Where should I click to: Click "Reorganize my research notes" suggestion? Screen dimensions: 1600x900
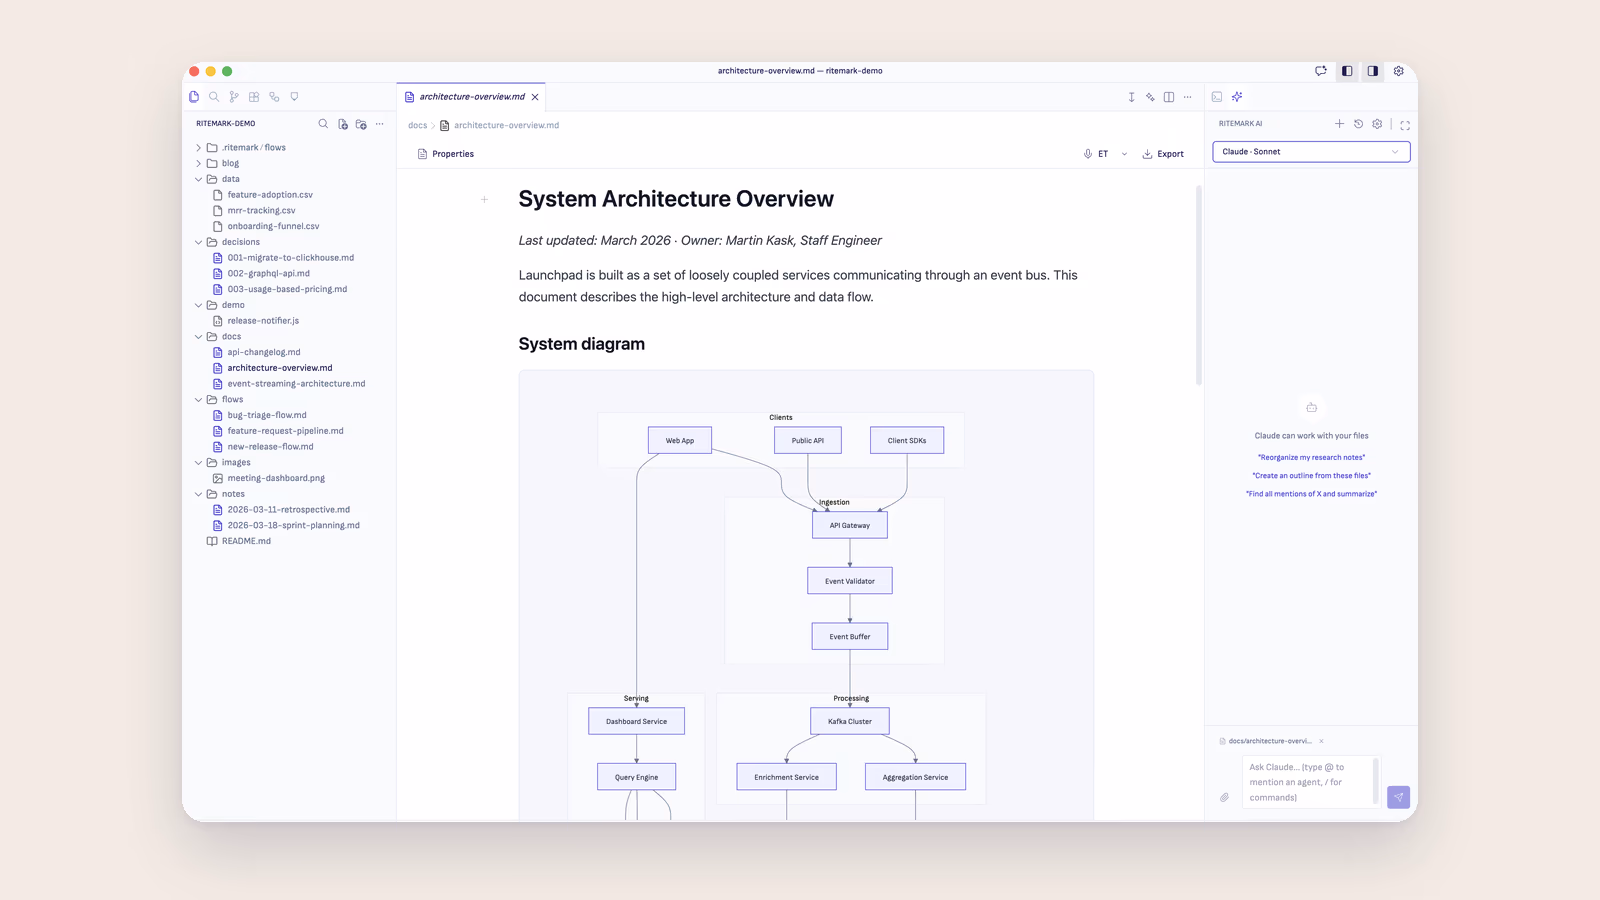[1311, 457]
